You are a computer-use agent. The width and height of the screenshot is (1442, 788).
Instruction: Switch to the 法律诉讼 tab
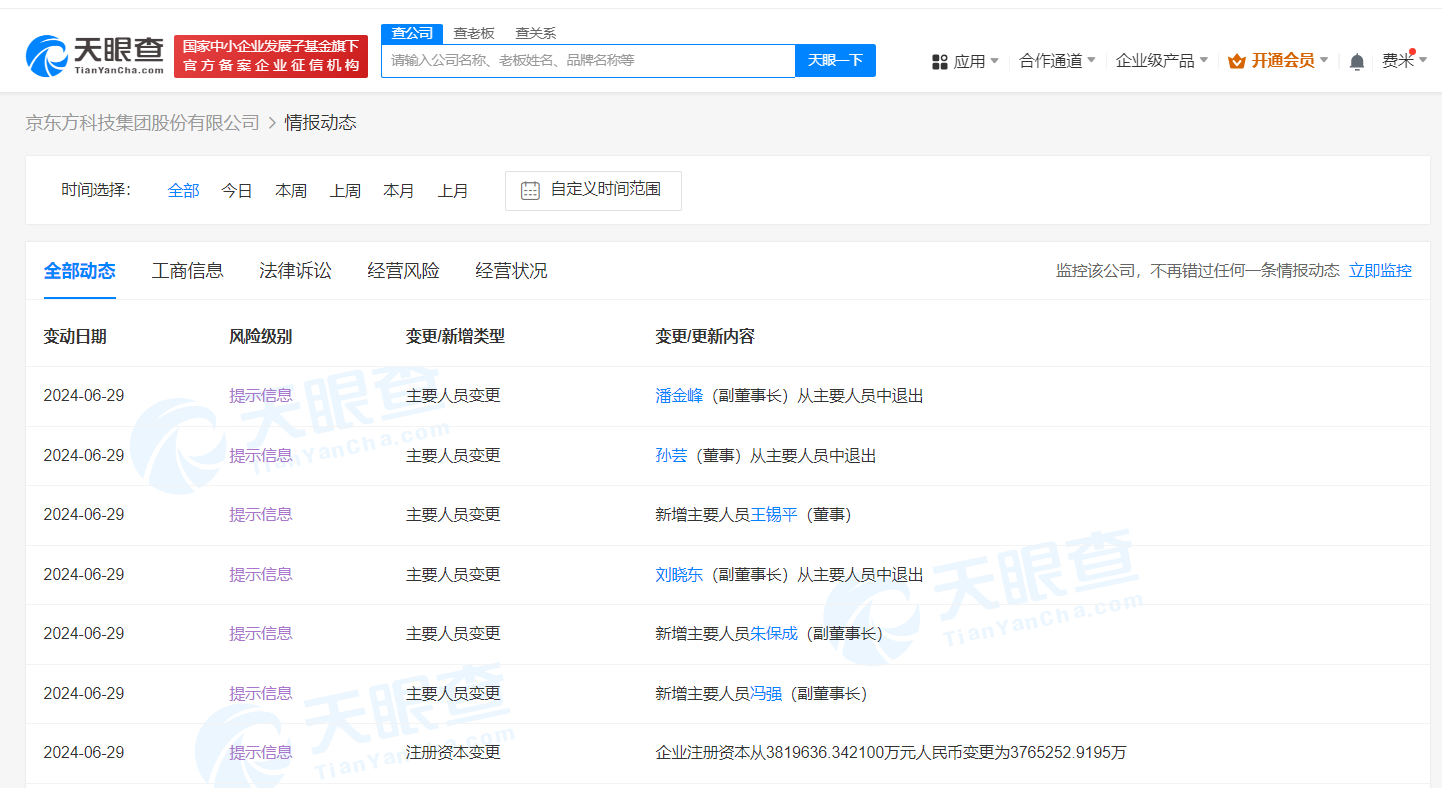(295, 270)
